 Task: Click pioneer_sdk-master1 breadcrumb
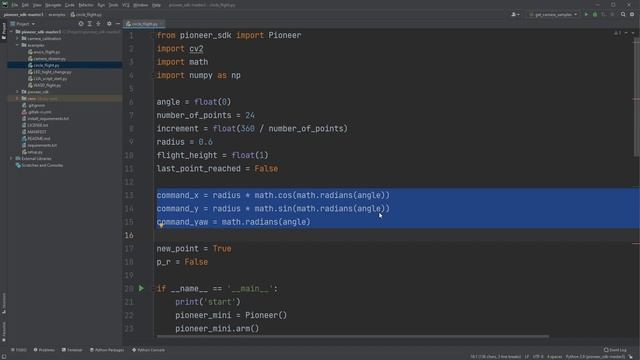[23, 15]
